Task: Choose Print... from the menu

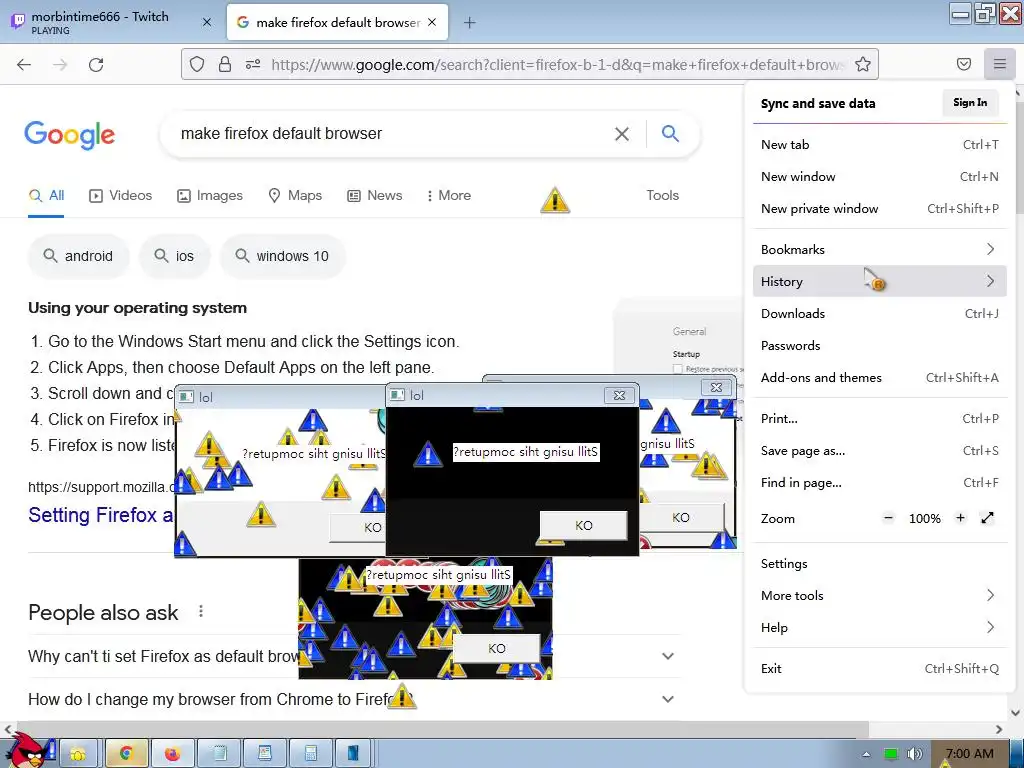Action: click(x=879, y=419)
